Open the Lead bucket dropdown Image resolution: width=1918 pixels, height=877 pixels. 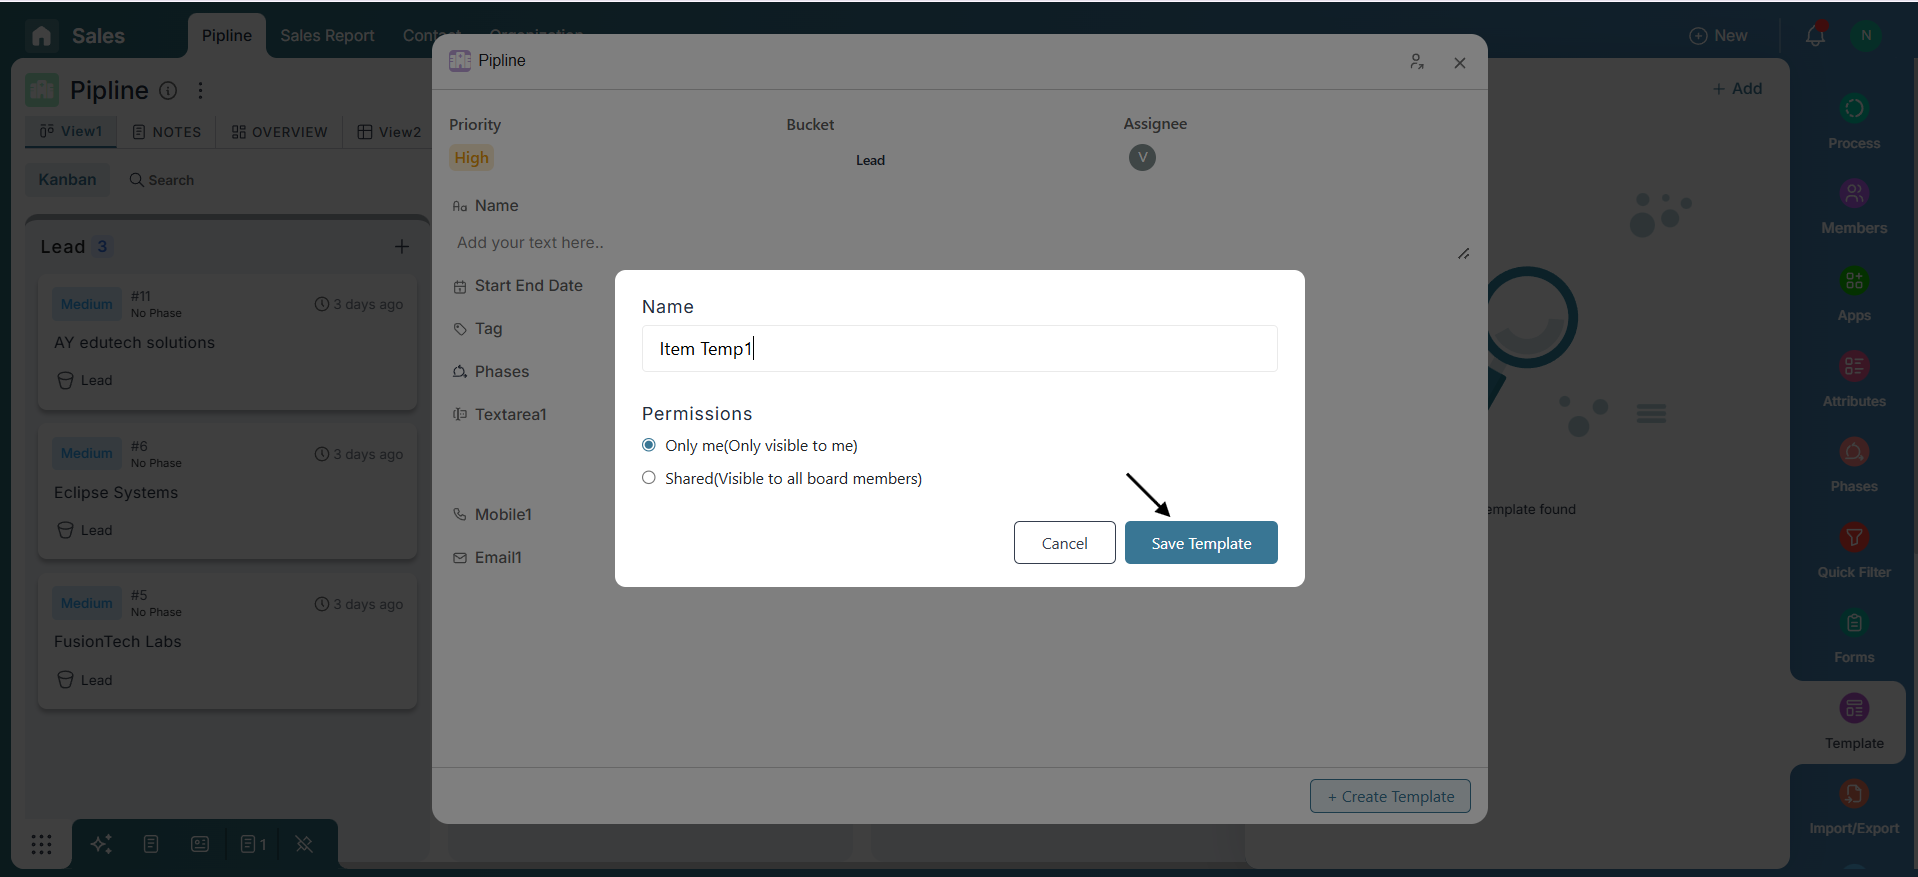coord(870,160)
